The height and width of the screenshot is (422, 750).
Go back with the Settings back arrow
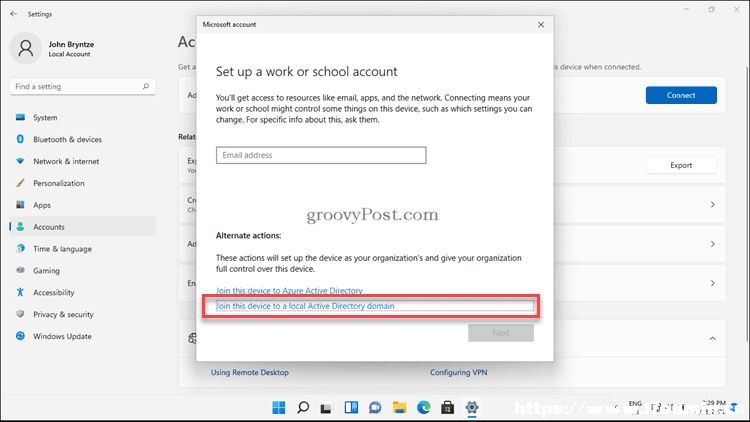coord(13,14)
